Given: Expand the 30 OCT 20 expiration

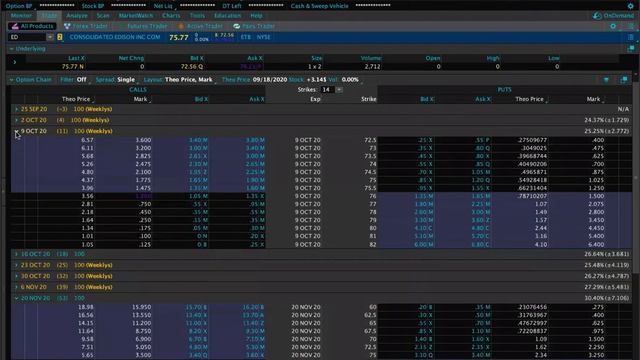Looking at the screenshot, I should coord(16,276).
